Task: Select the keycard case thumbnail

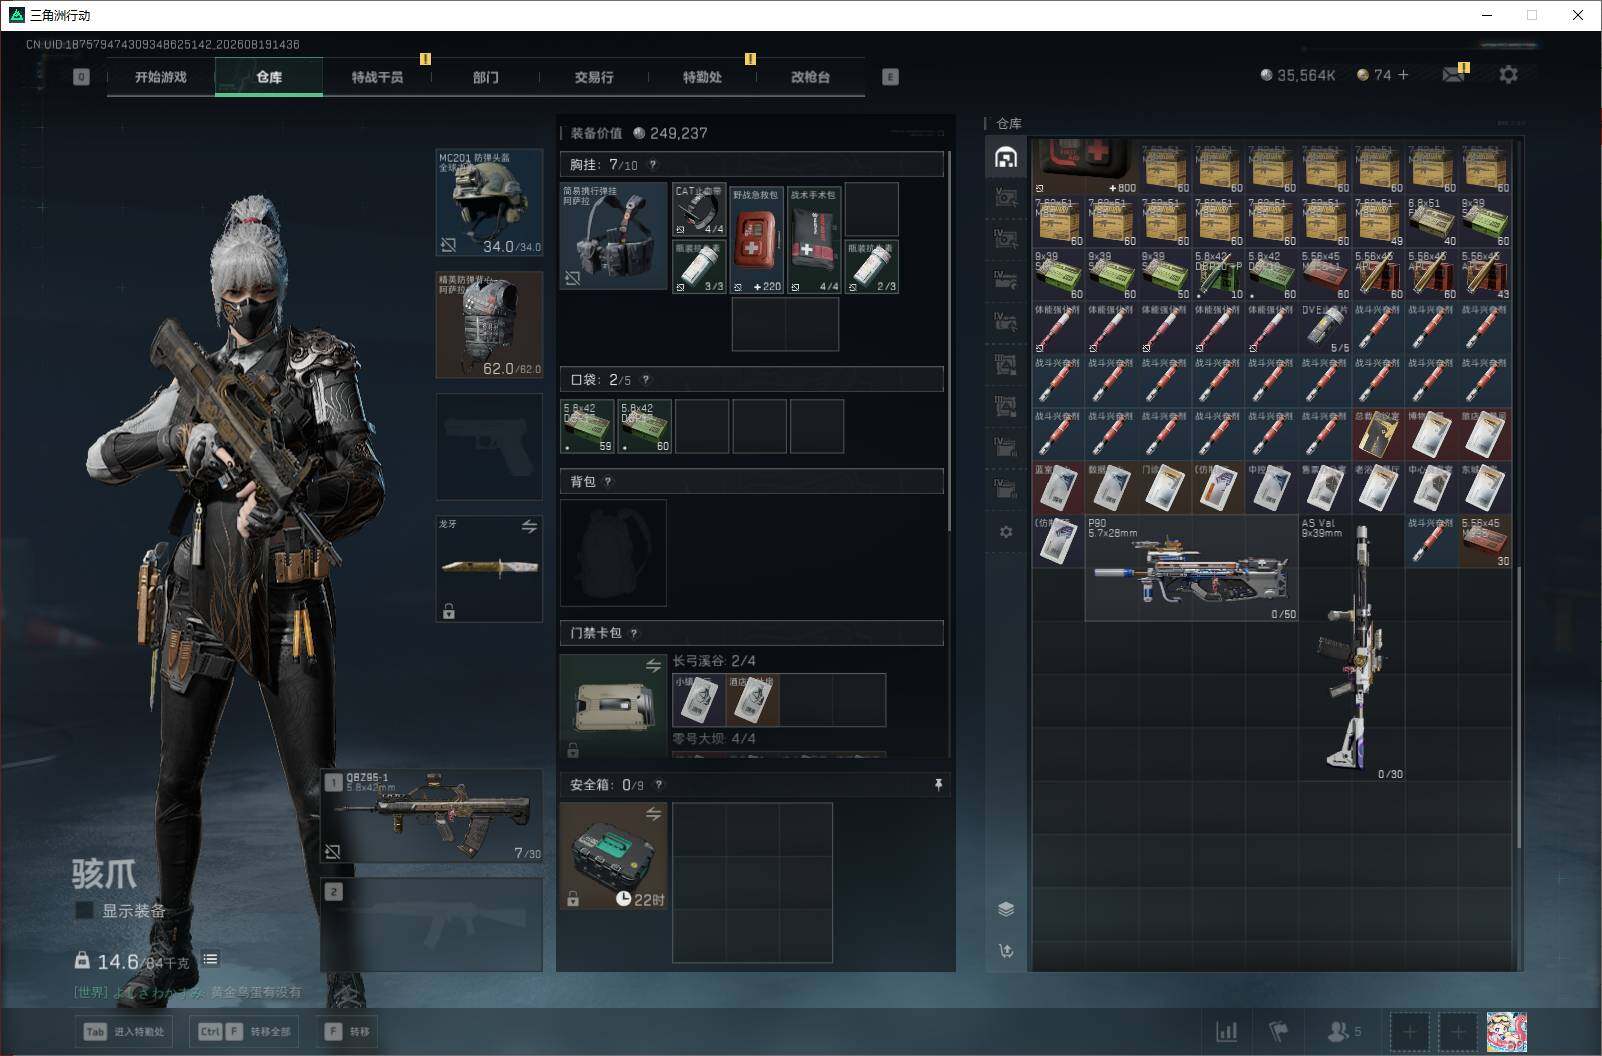Action: 613,707
